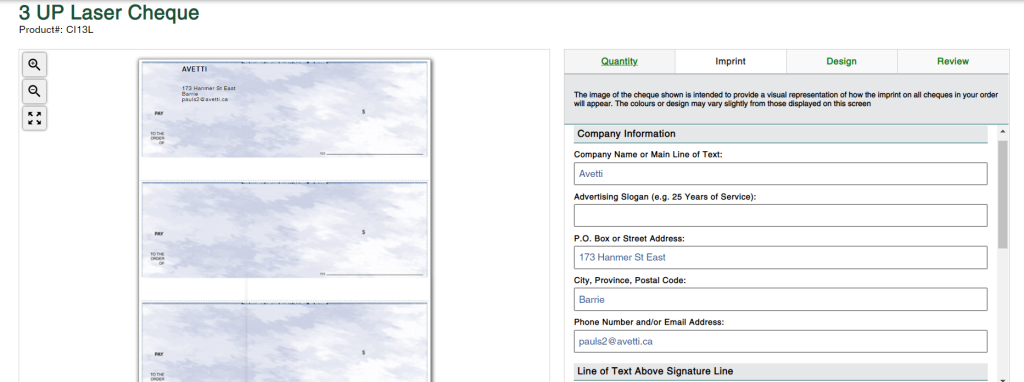Click the Company Information section header
The height and width of the screenshot is (382, 1024).
(780, 134)
